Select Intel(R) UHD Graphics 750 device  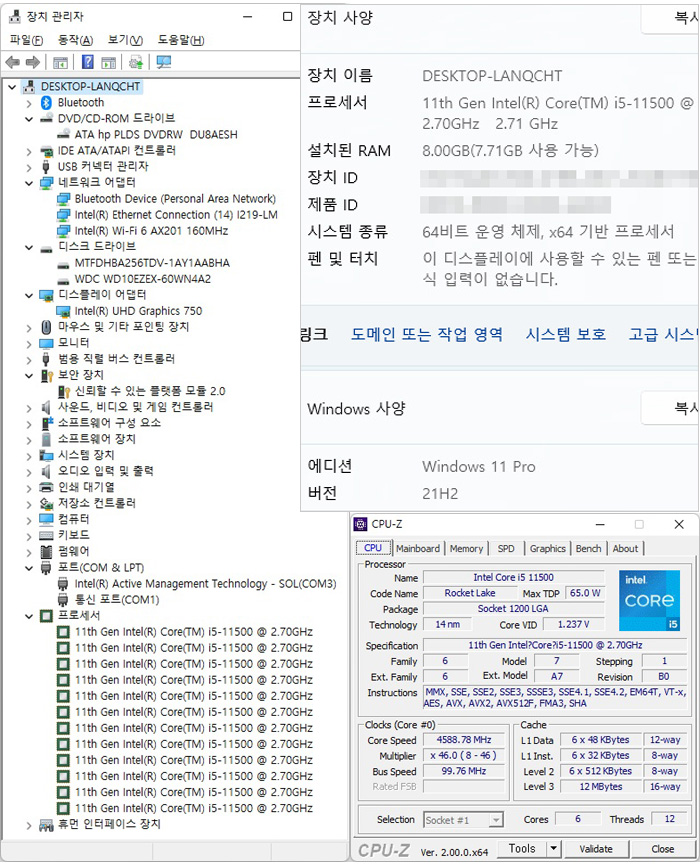(138, 311)
